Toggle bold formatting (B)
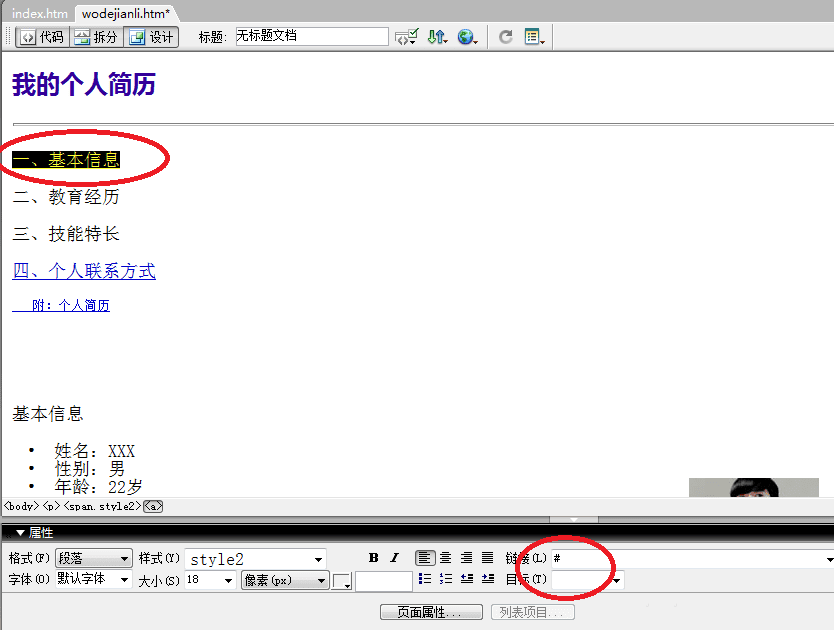This screenshot has width=834, height=630. pyautogui.click(x=373, y=558)
